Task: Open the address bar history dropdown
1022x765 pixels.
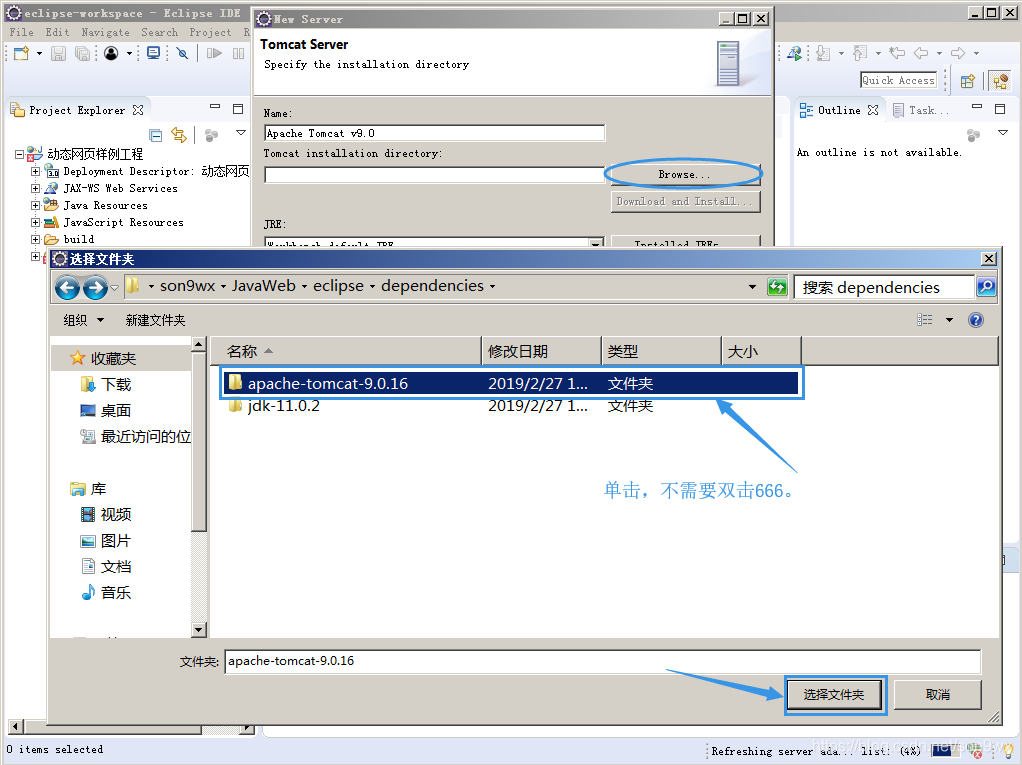Action: pos(752,287)
